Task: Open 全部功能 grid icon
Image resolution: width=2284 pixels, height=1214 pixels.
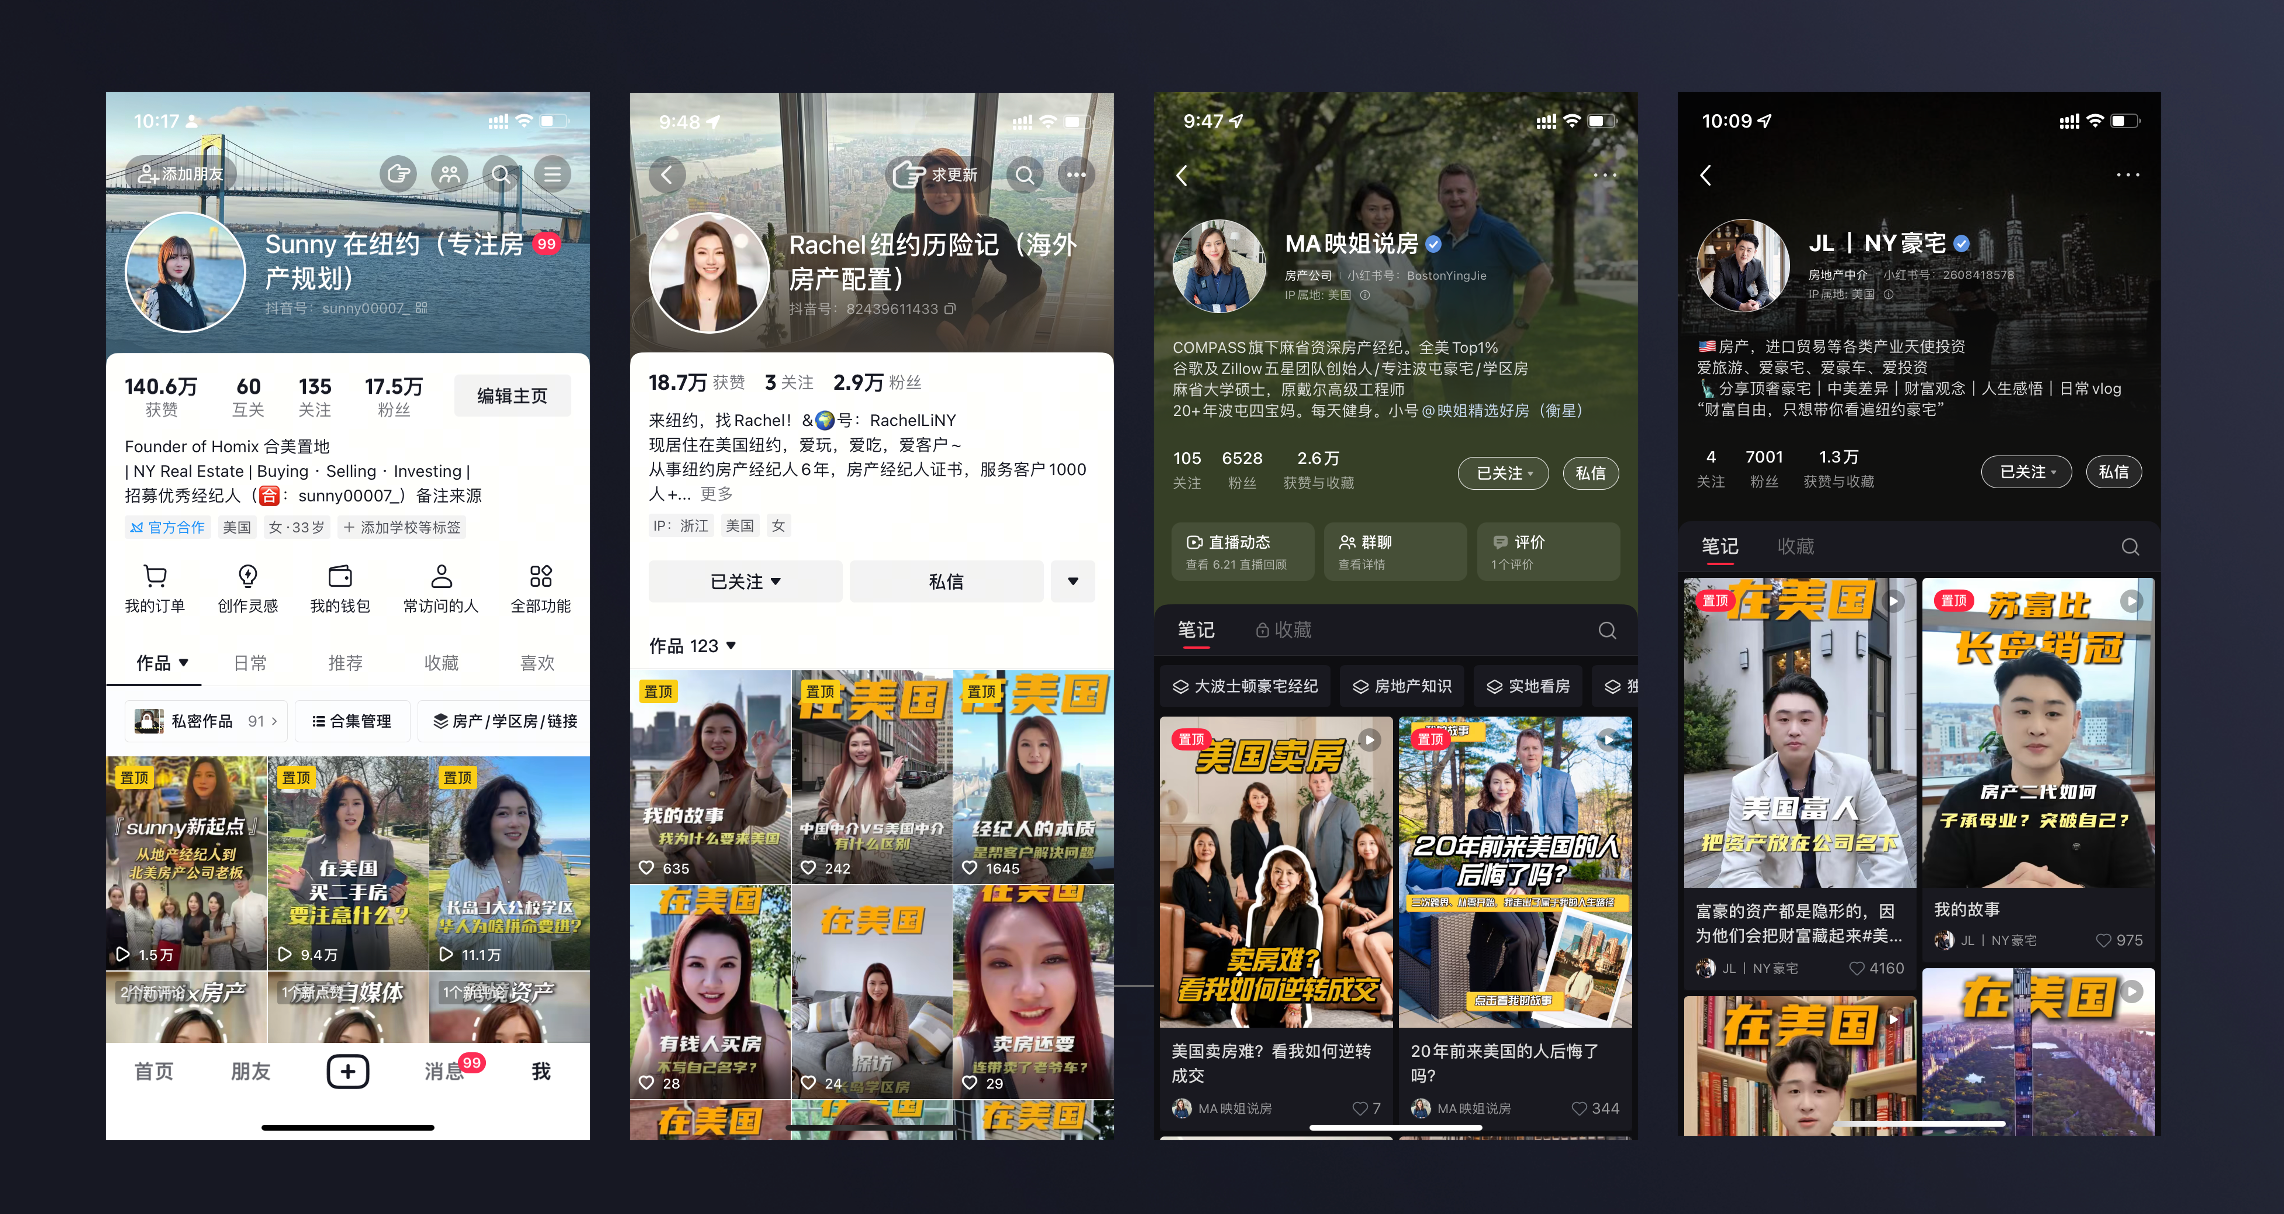Action: pos(540,577)
